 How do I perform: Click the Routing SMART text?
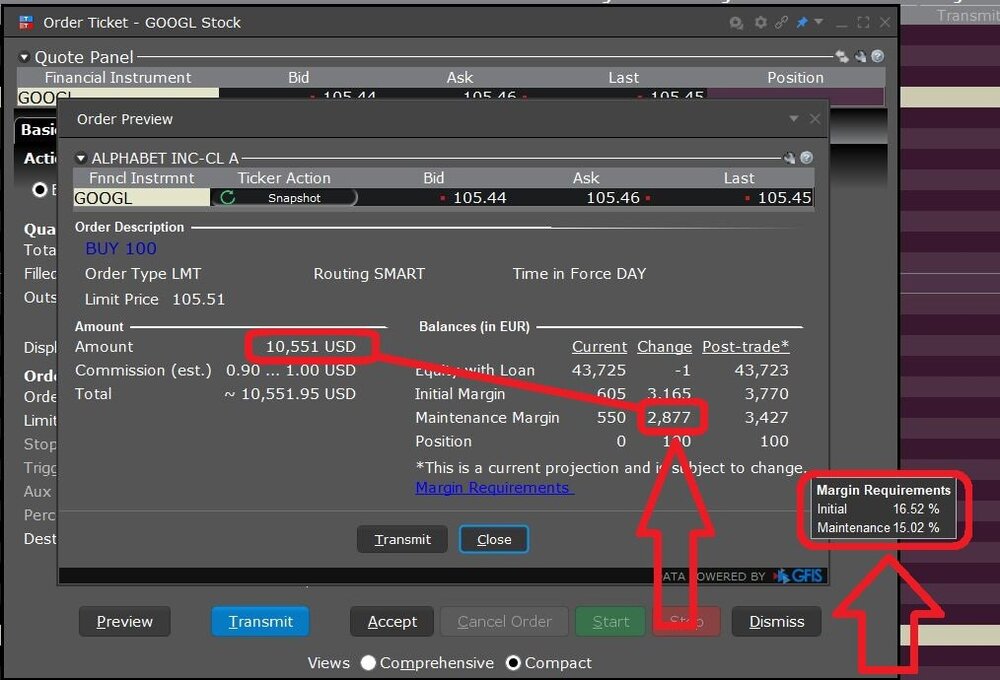coord(369,274)
